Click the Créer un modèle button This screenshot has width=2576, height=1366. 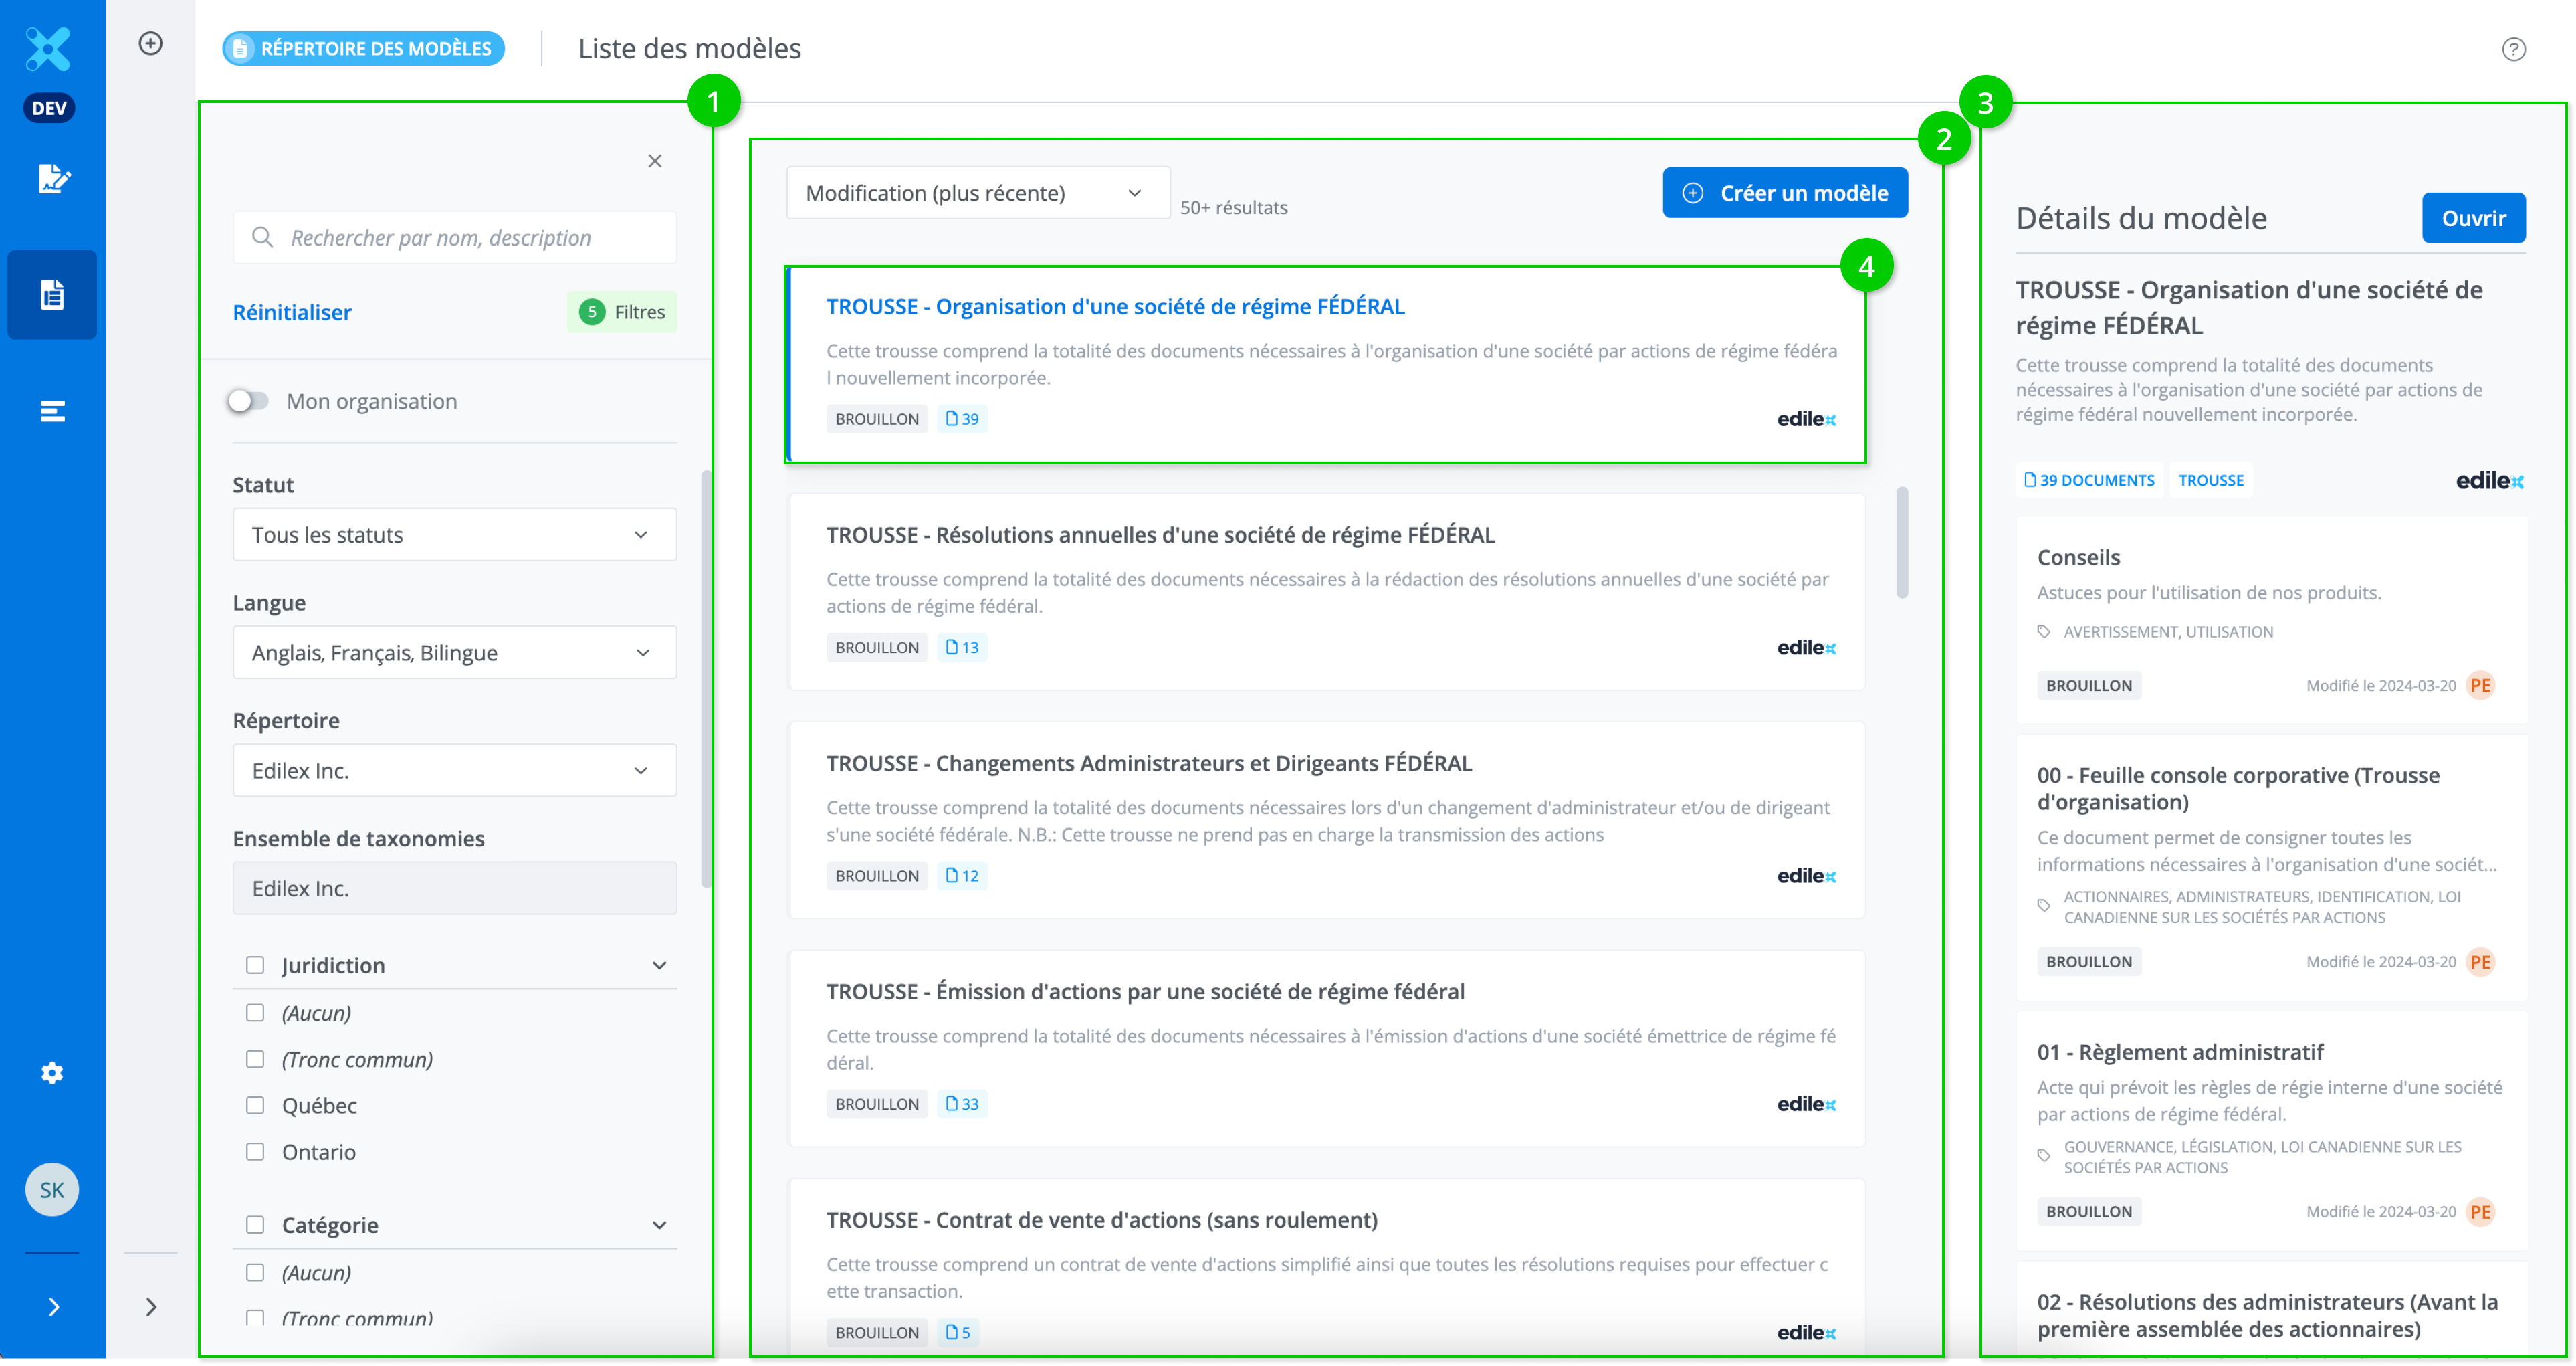point(1784,193)
